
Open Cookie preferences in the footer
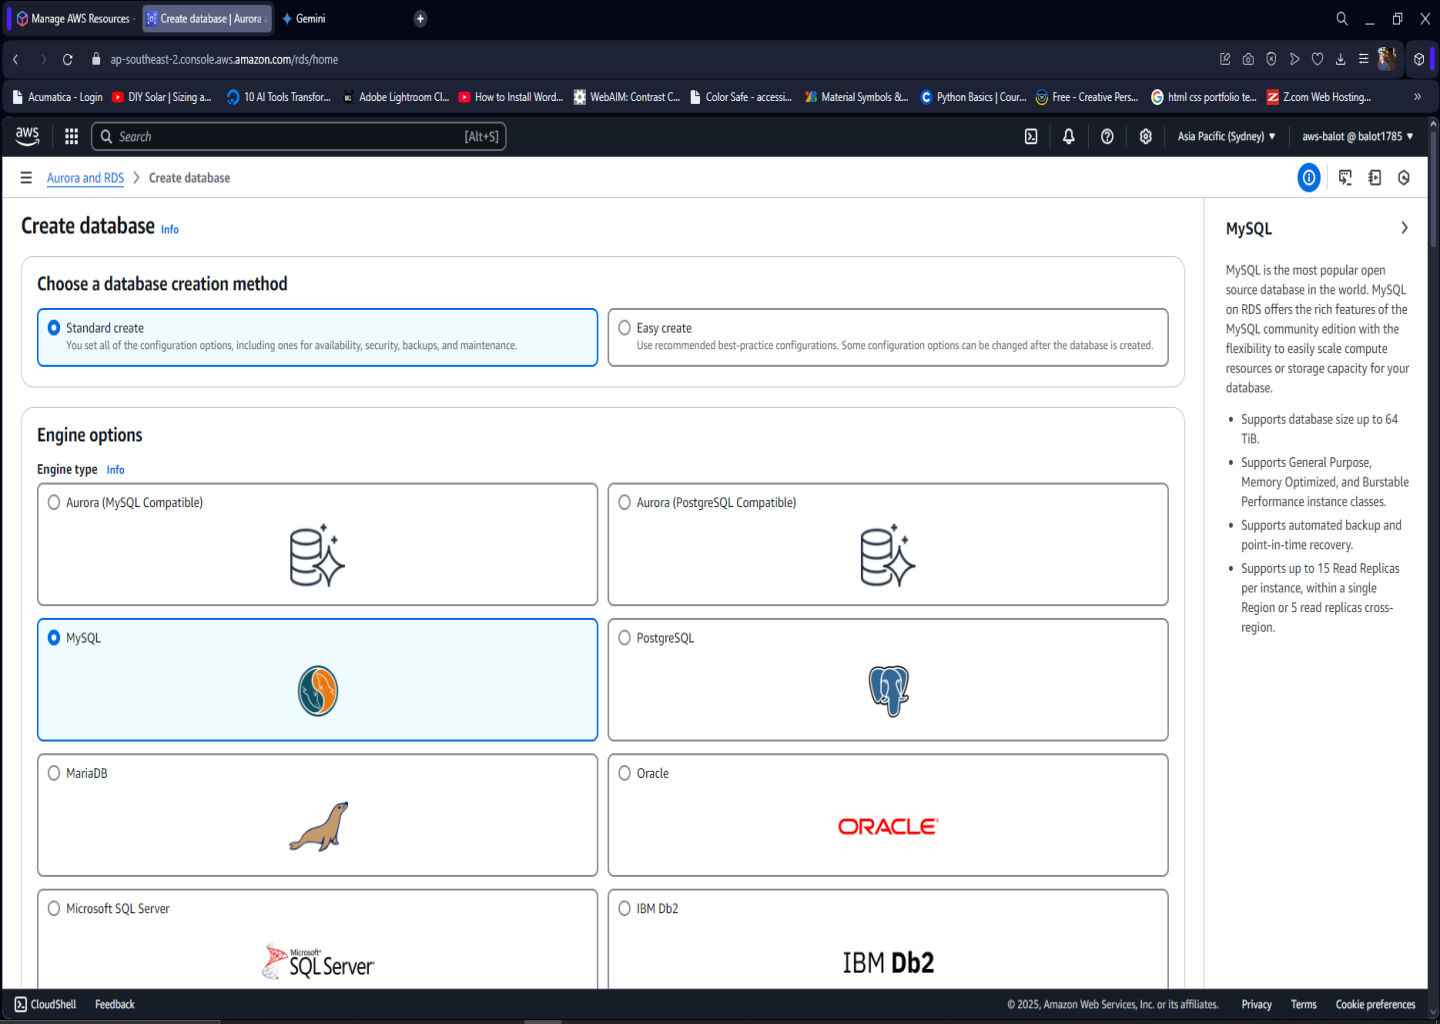(1376, 1005)
